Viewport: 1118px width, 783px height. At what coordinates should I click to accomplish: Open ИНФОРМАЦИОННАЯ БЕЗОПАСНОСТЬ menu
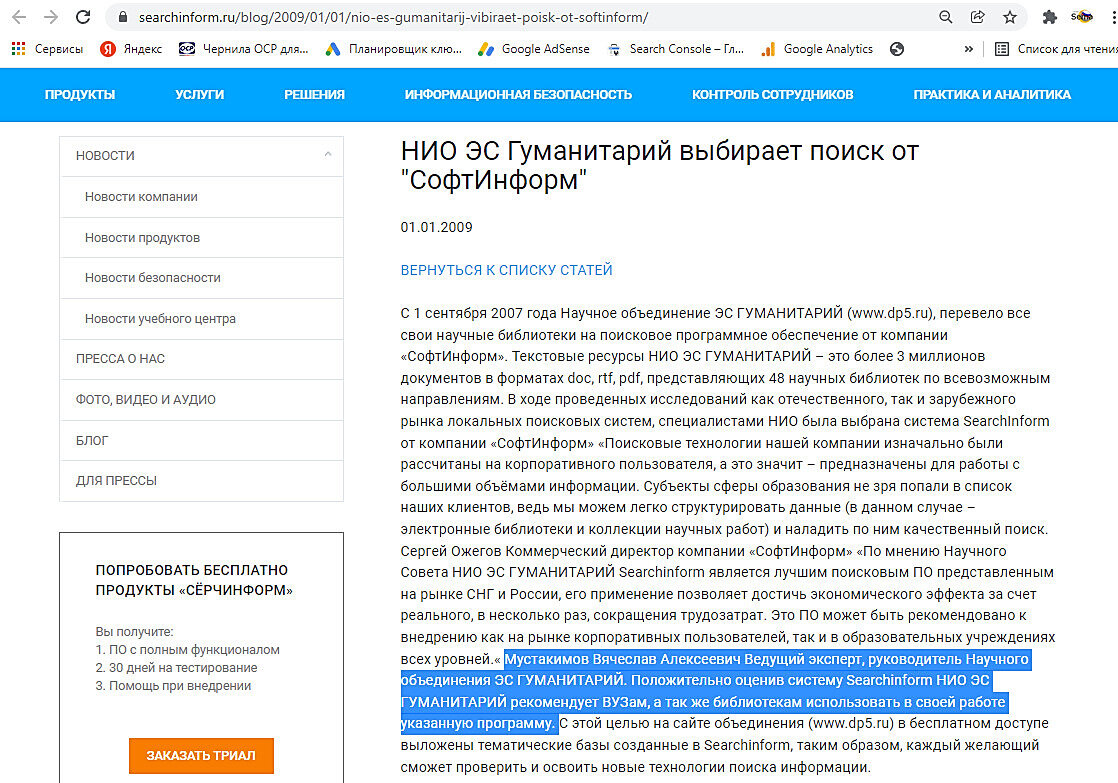coord(518,94)
